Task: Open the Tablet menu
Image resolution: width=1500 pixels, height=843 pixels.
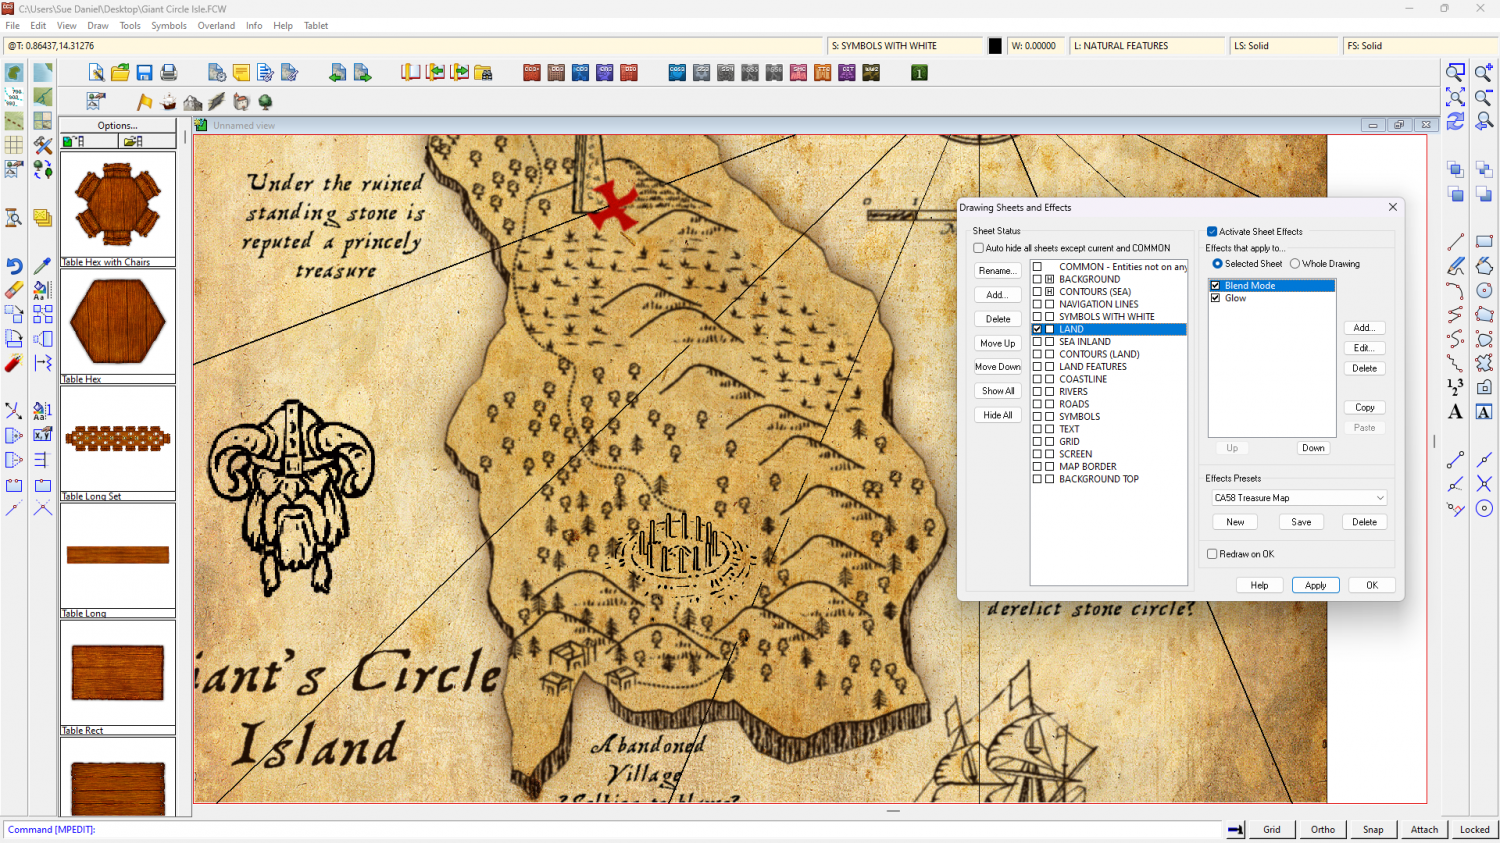Action: (316, 26)
